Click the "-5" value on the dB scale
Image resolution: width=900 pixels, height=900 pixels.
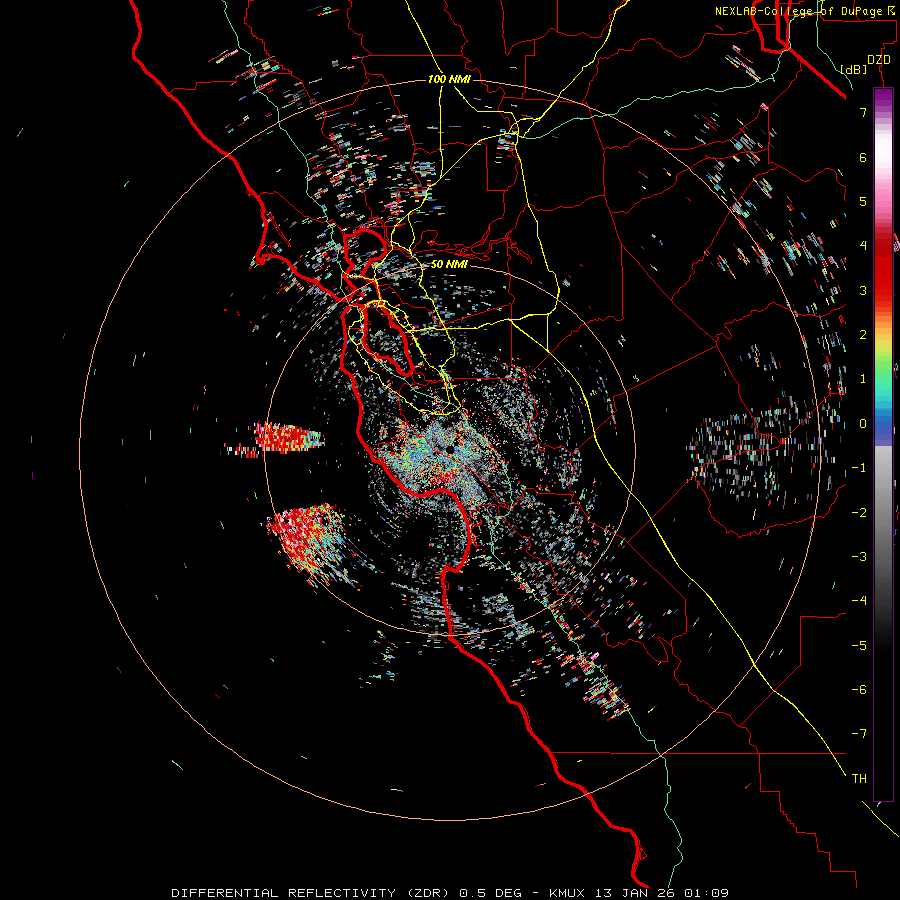click(x=859, y=646)
